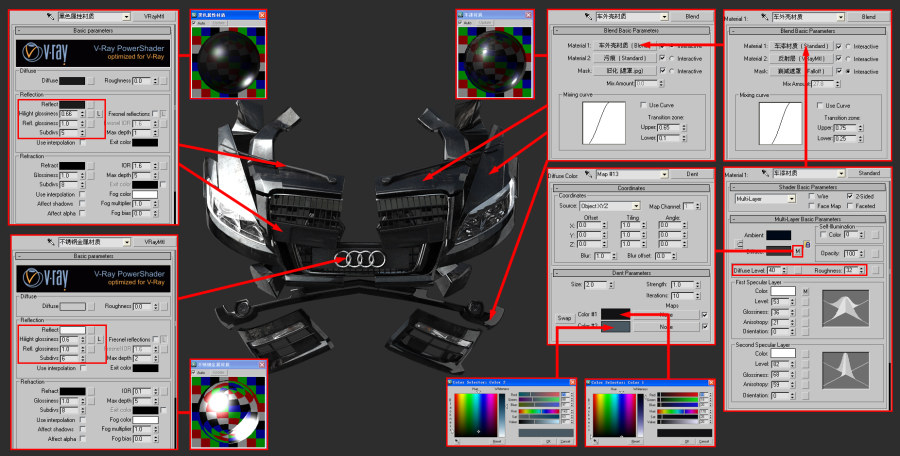Viewport: 900px width, 456px height.
Task: Collapse the Shader Basic Parameters rollout
Action: click(x=808, y=187)
